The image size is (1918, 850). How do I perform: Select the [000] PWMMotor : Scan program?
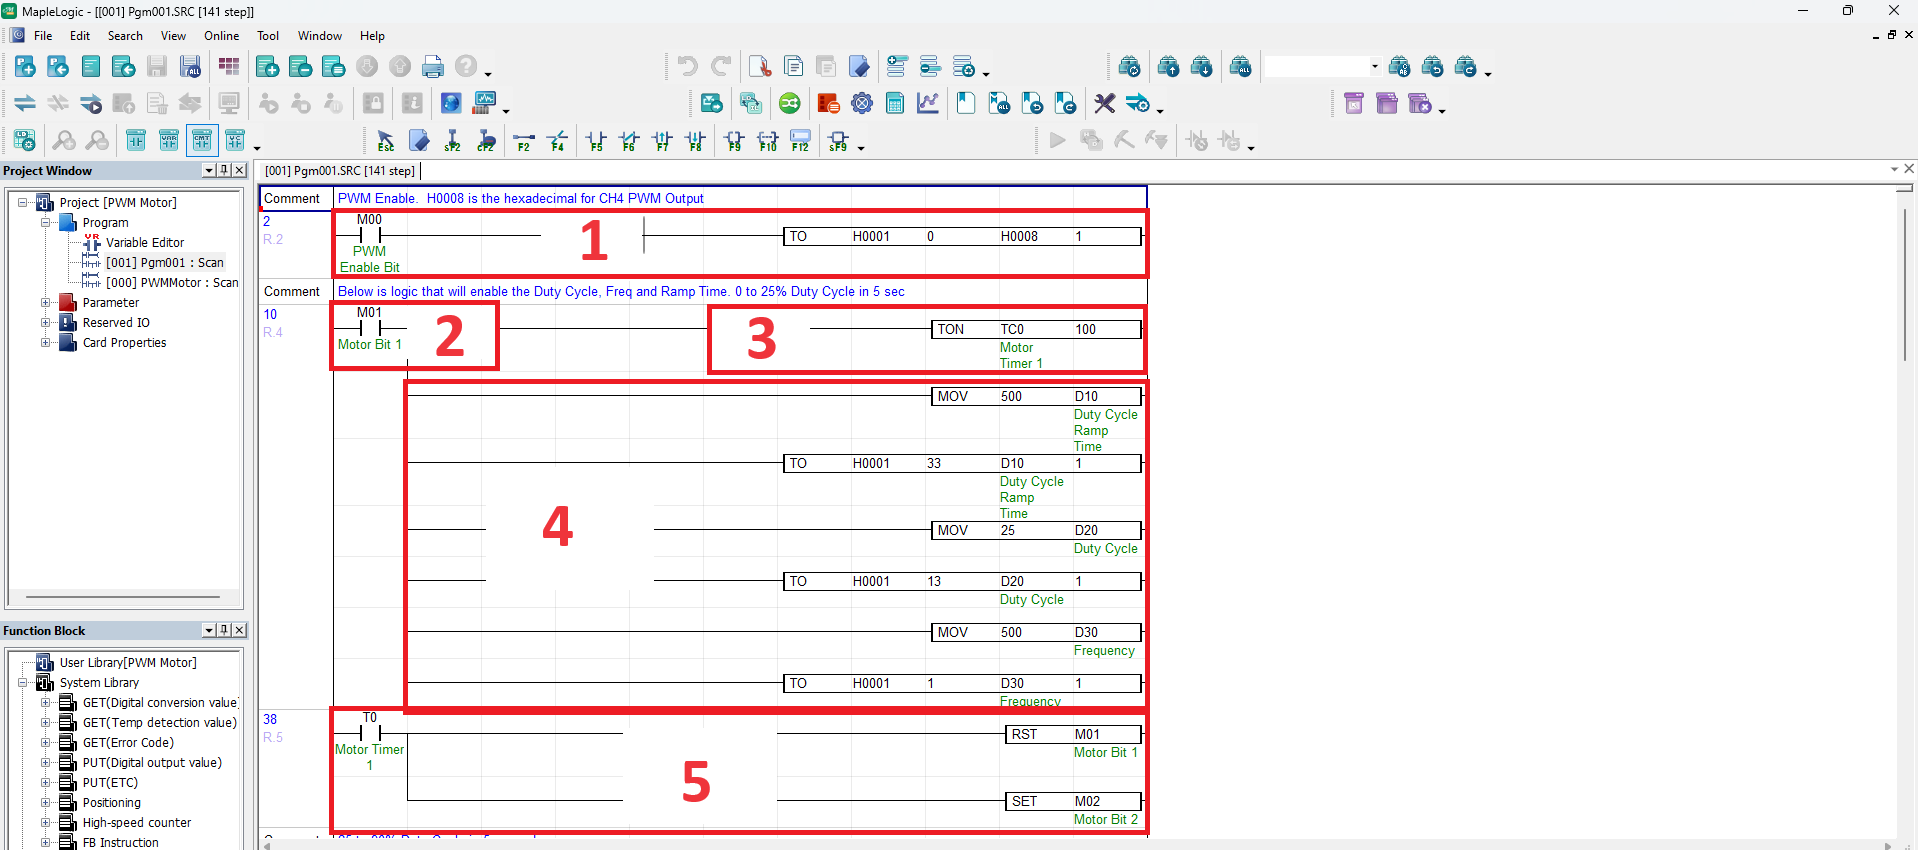click(171, 283)
